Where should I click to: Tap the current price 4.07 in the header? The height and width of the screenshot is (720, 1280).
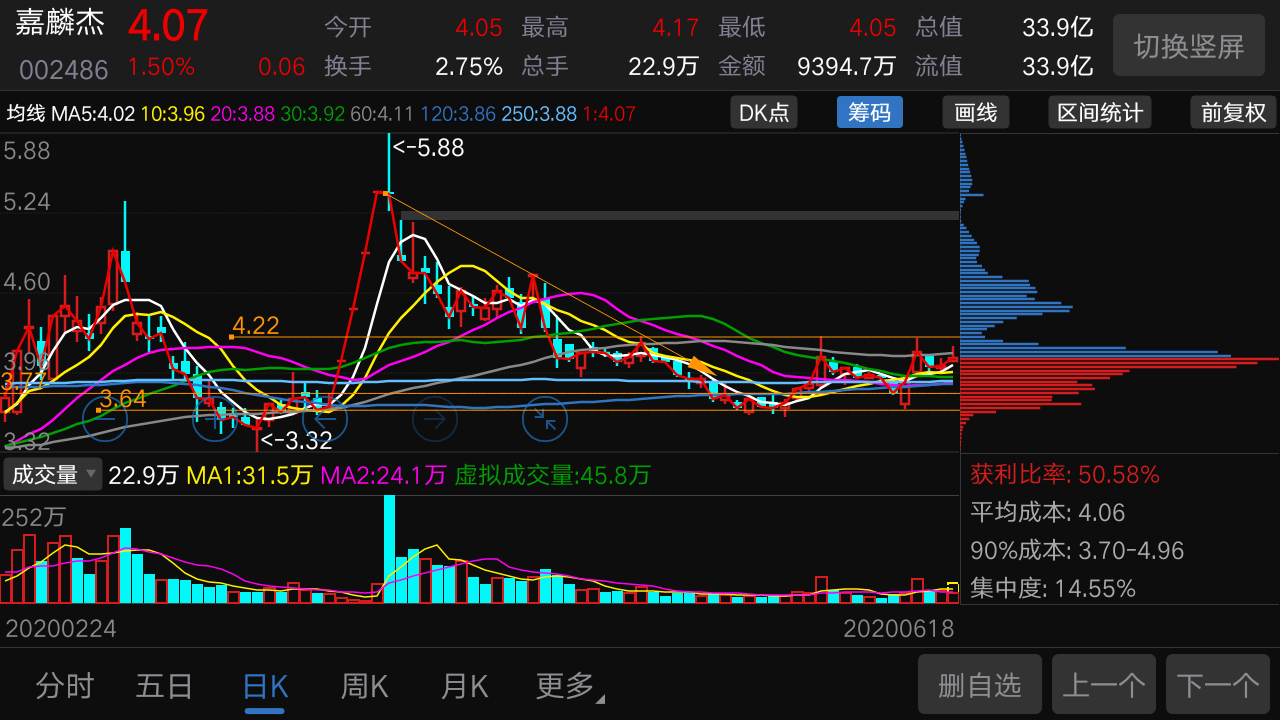point(168,26)
